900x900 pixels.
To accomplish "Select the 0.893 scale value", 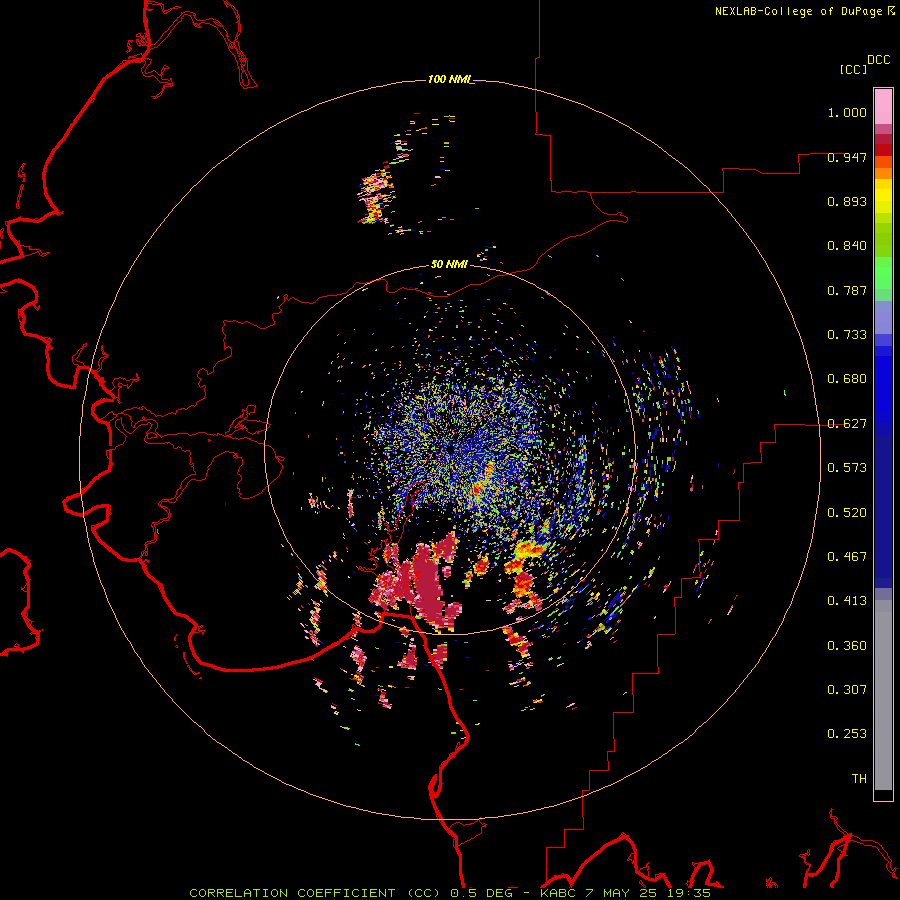I will (x=847, y=201).
